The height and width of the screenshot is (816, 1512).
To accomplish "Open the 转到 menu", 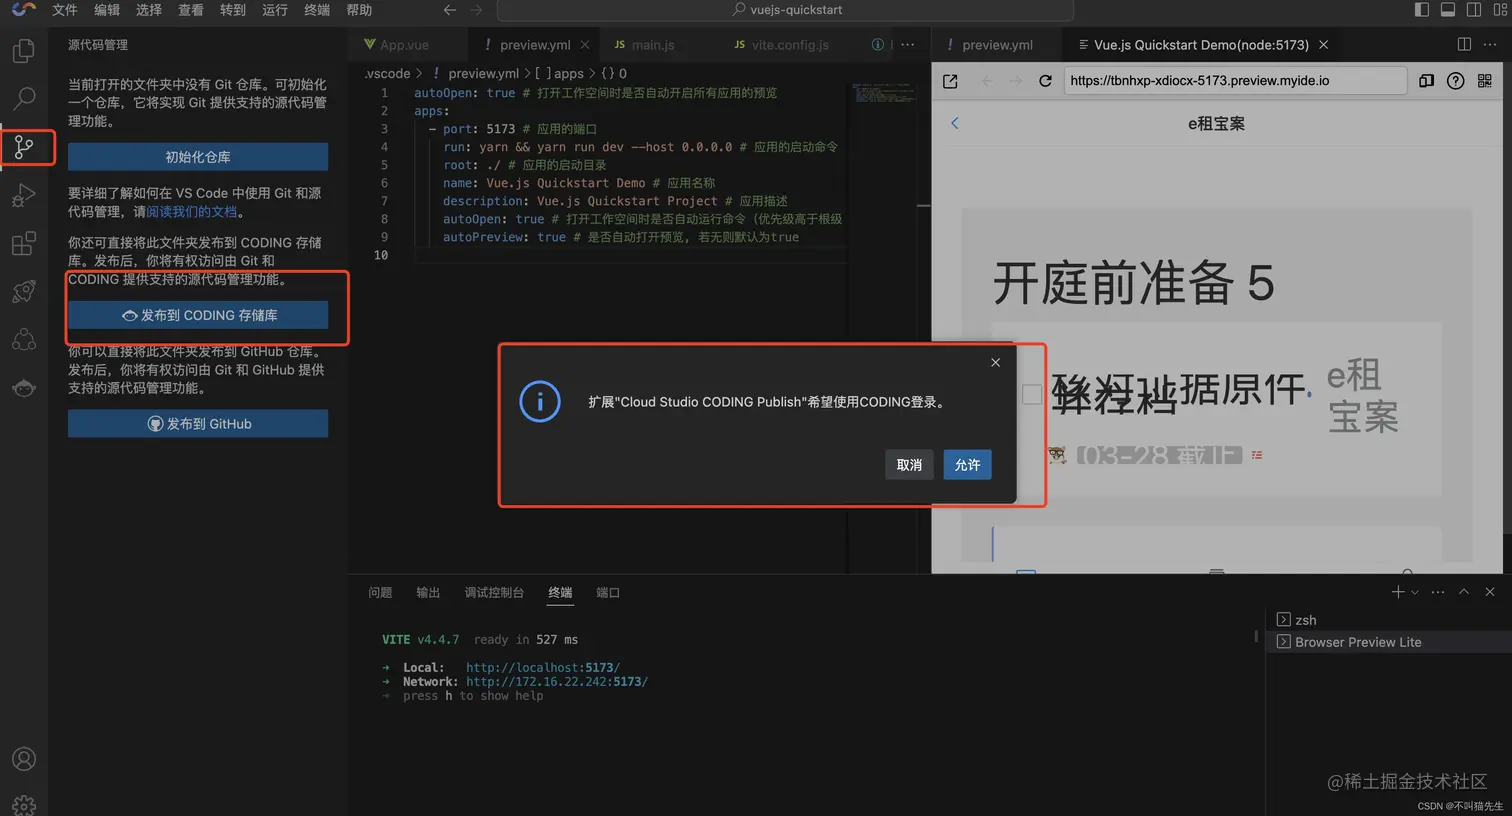I will coord(233,10).
